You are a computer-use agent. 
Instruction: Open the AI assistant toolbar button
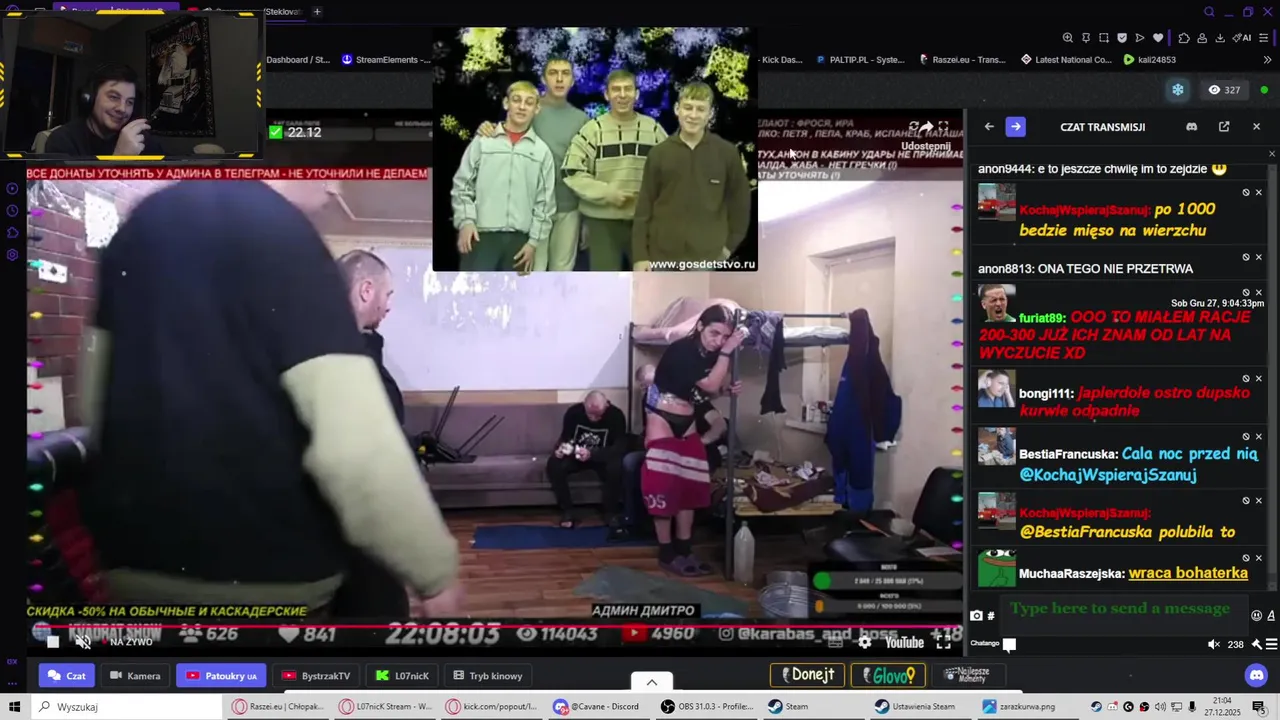tap(1241, 38)
